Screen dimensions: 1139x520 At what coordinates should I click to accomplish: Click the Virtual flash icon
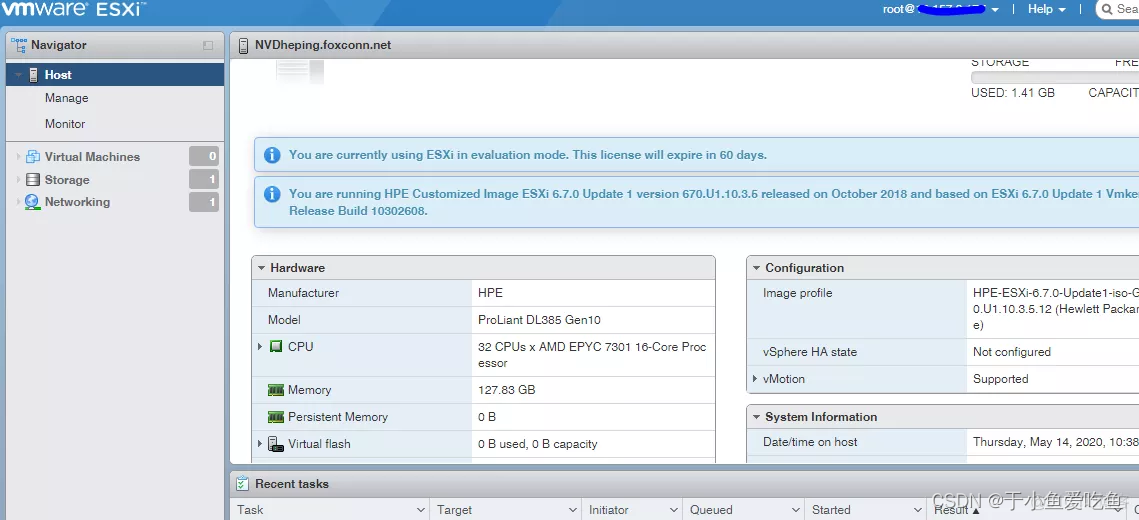point(276,444)
